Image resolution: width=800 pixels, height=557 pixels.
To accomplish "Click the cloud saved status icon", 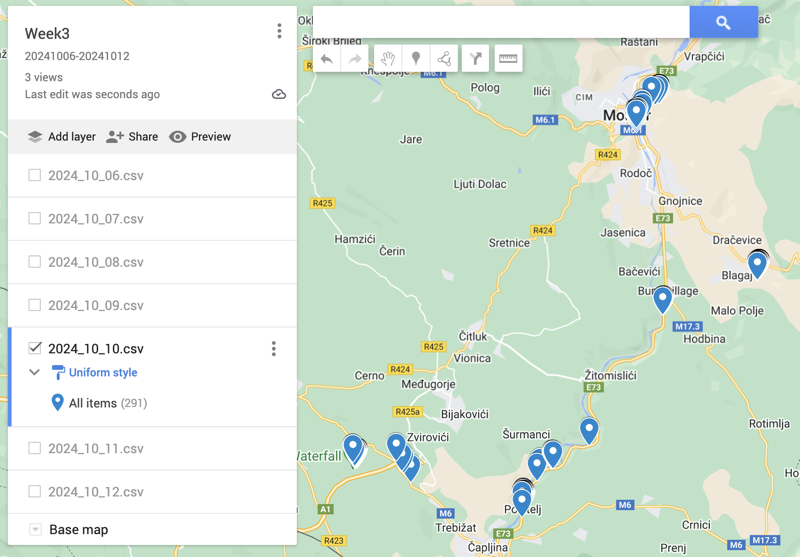I will (x=279, y=94).
